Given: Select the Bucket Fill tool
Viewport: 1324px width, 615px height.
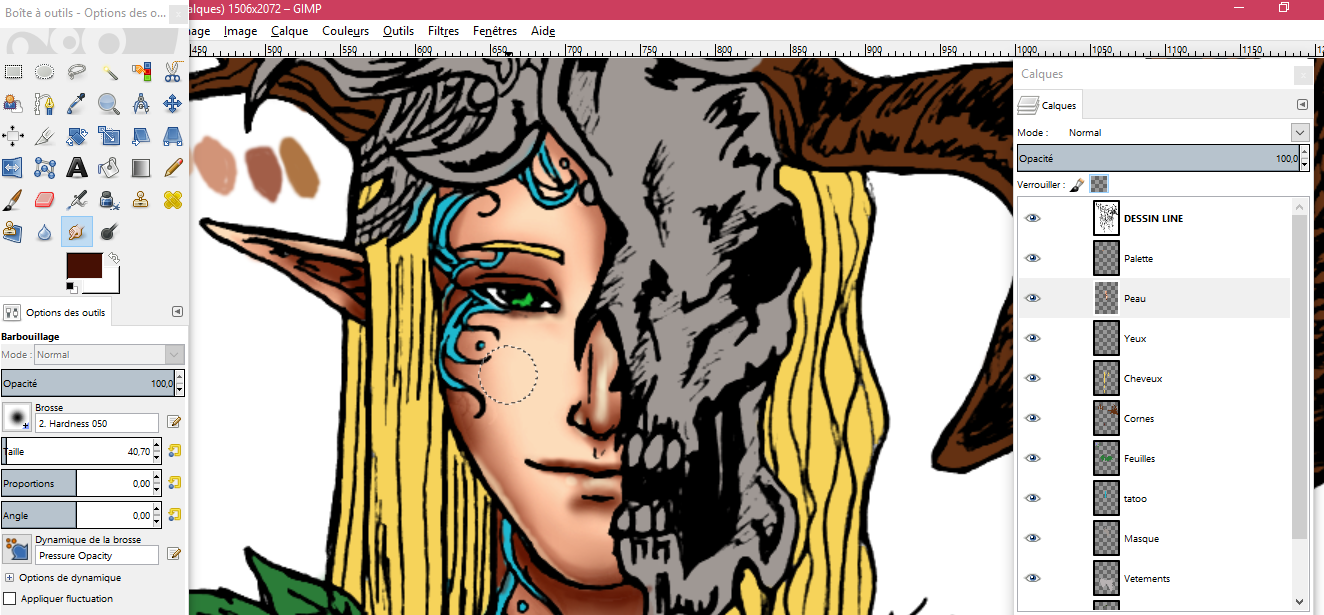Looking at the screenshot, I should pos(109,168).
